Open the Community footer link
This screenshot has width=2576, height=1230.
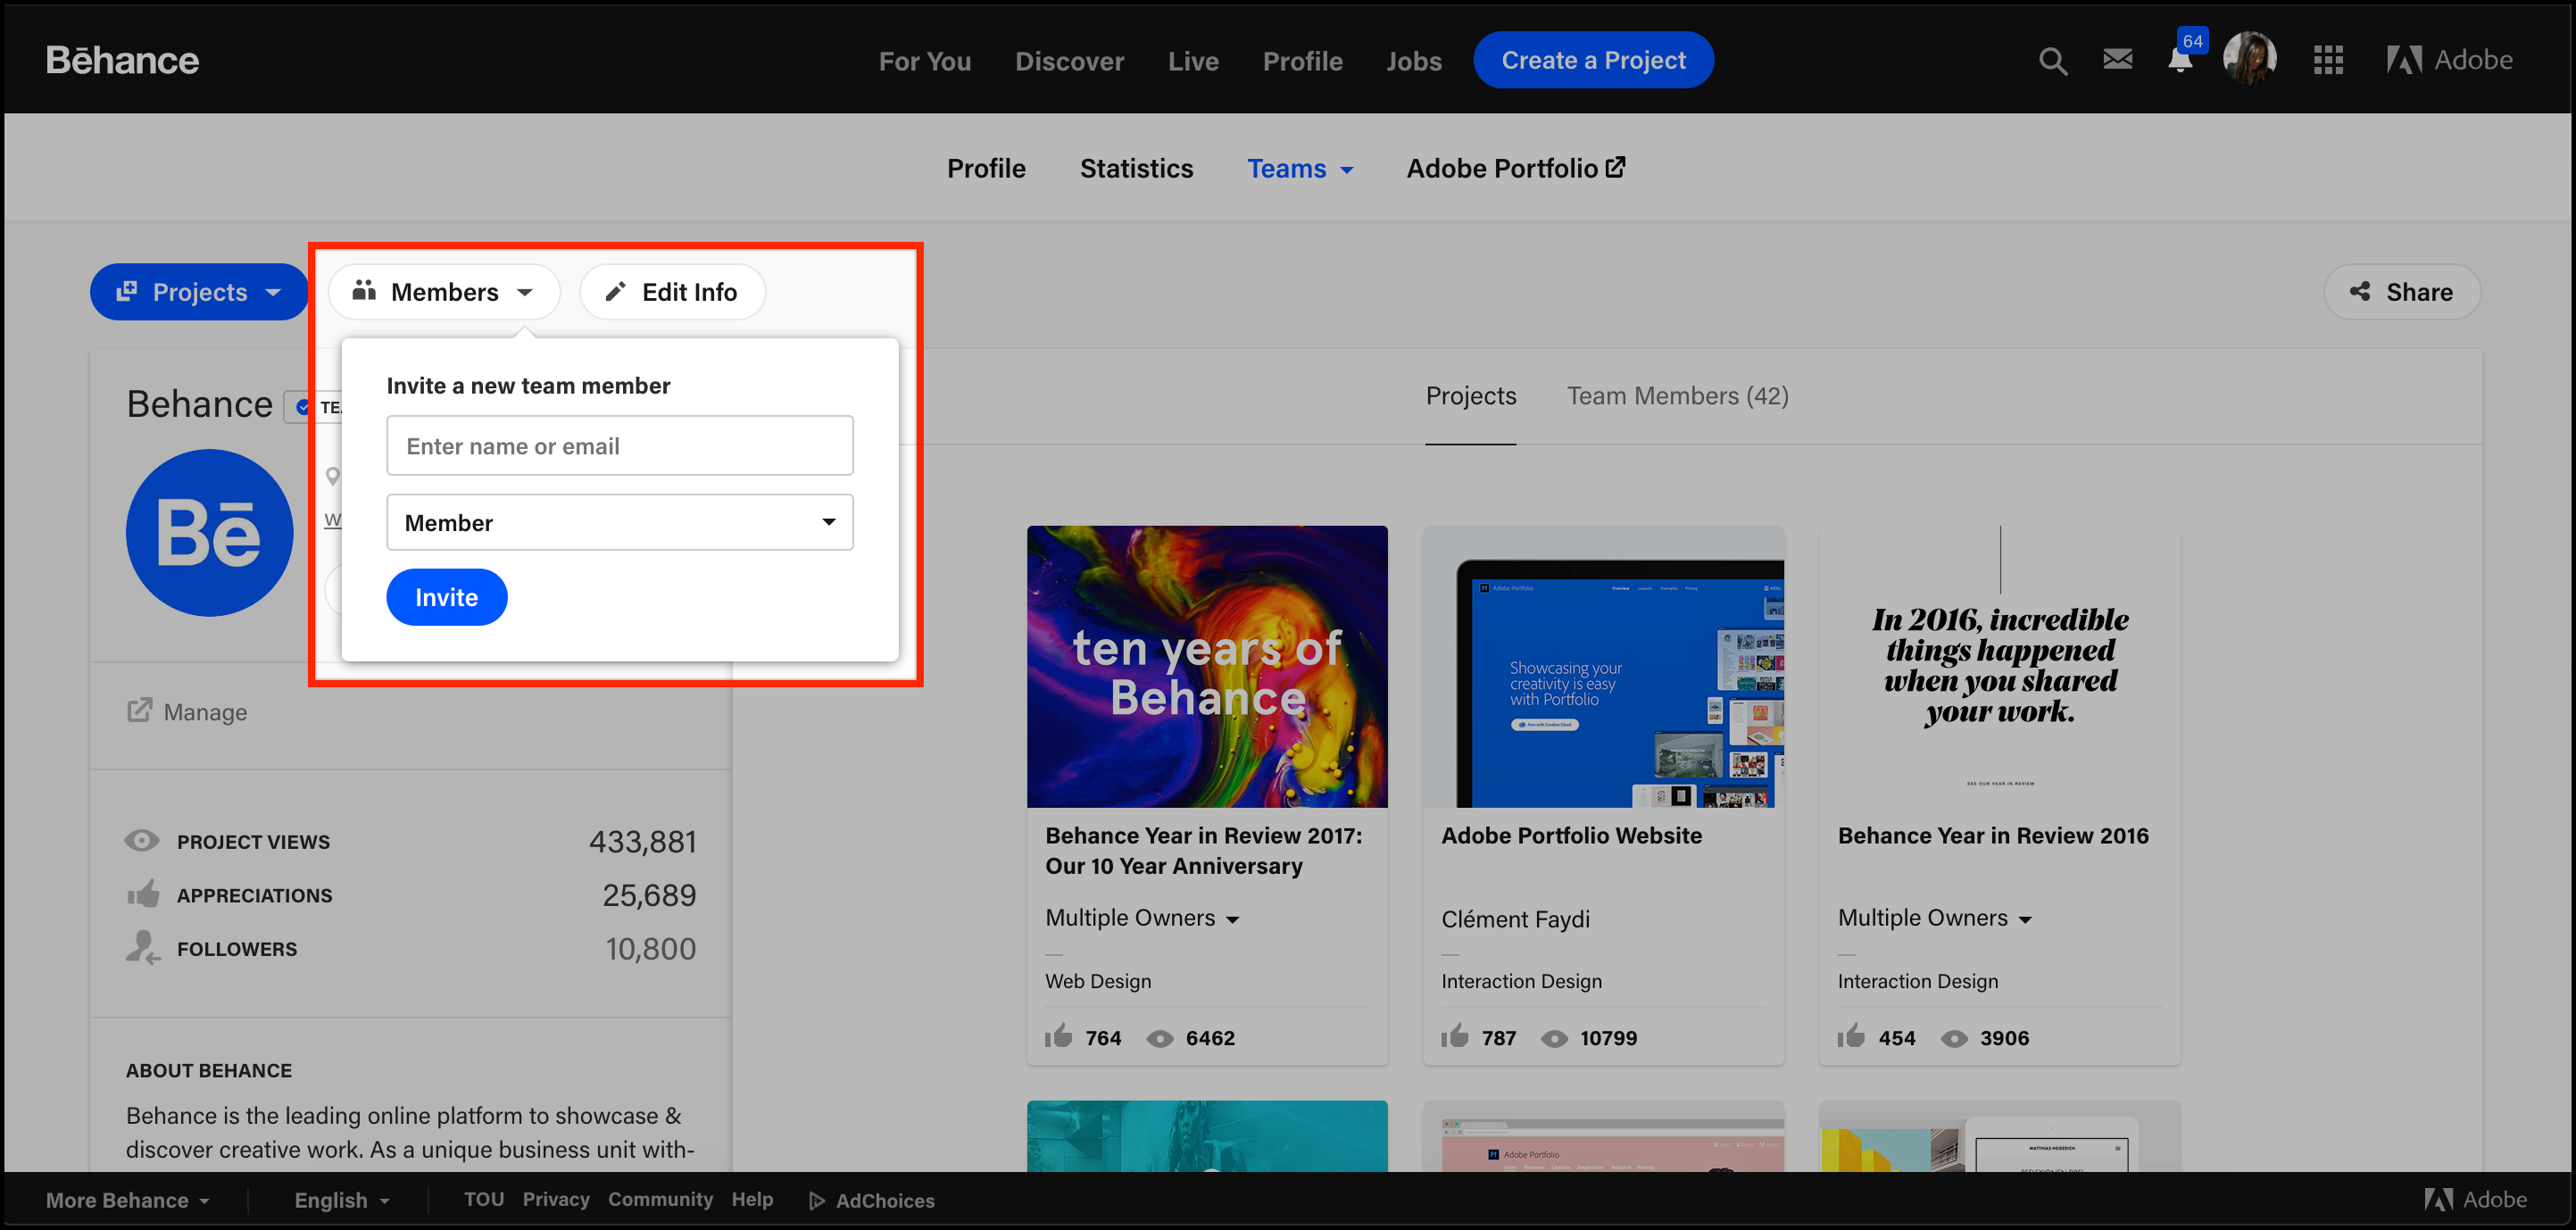(660, 1199)
